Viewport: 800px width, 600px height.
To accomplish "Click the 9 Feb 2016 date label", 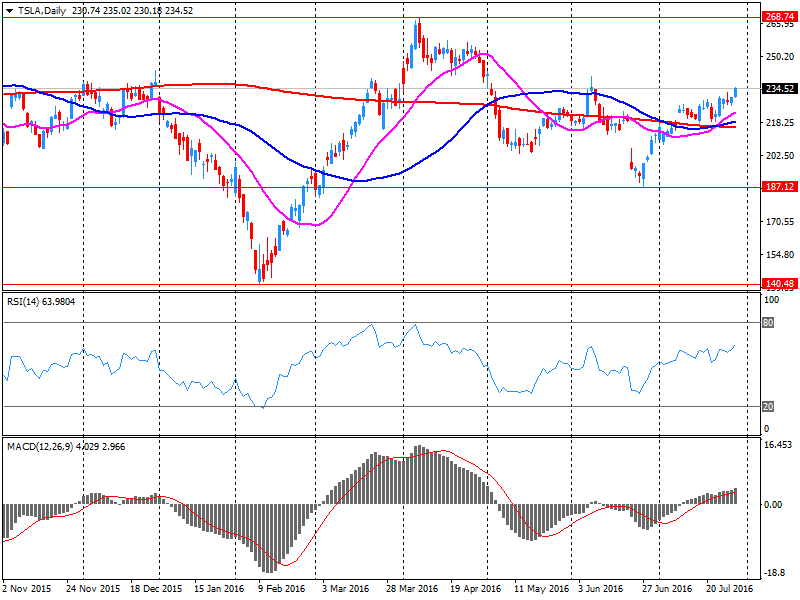I will [282, 589].
